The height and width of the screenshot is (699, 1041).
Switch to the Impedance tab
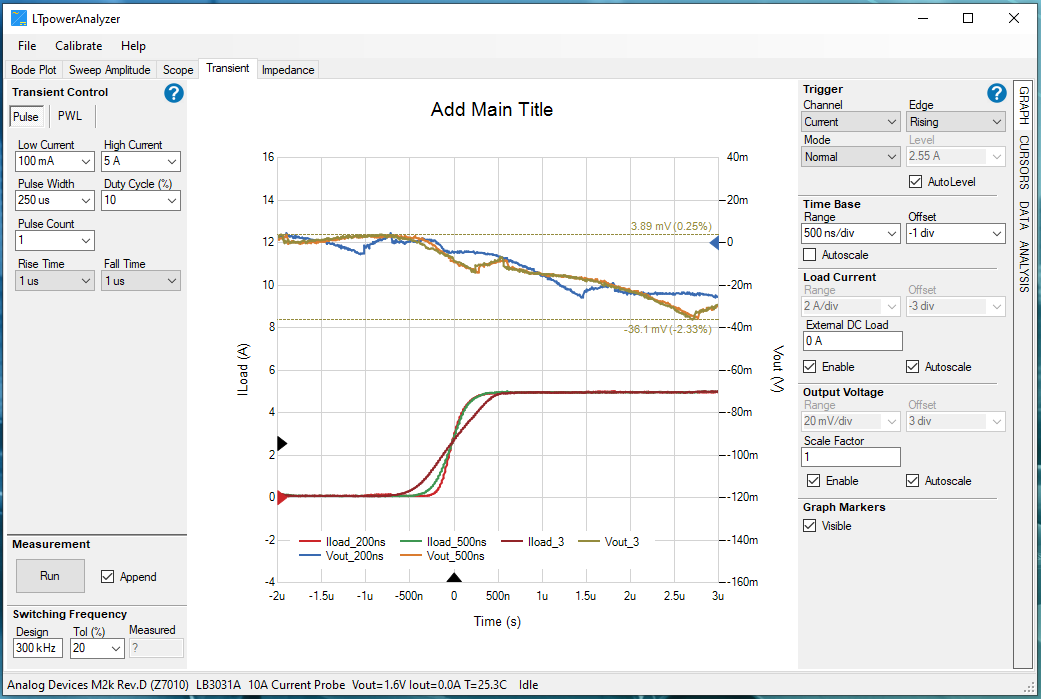pyautogui.click(x=288, y=69)
